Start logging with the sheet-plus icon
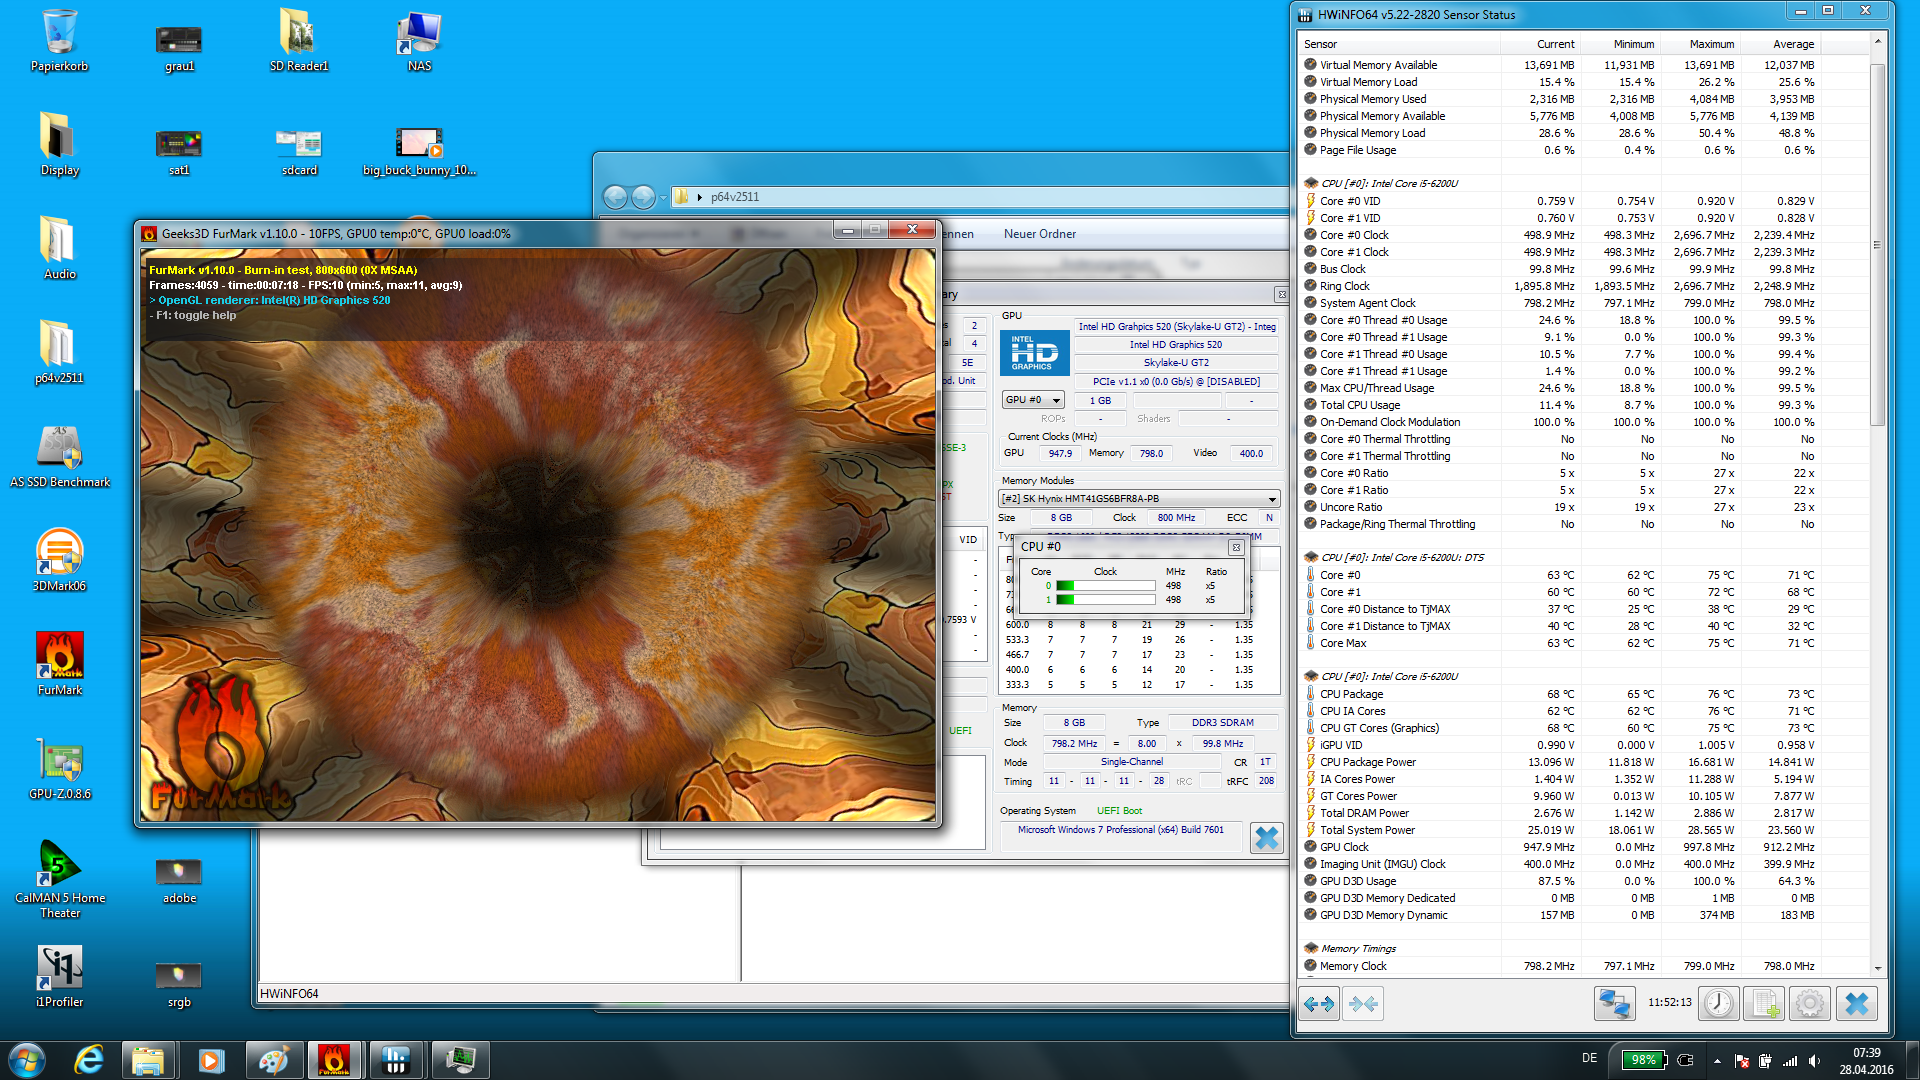The width and height of the screenshot is (1920, 1080). (1764, 1003)
